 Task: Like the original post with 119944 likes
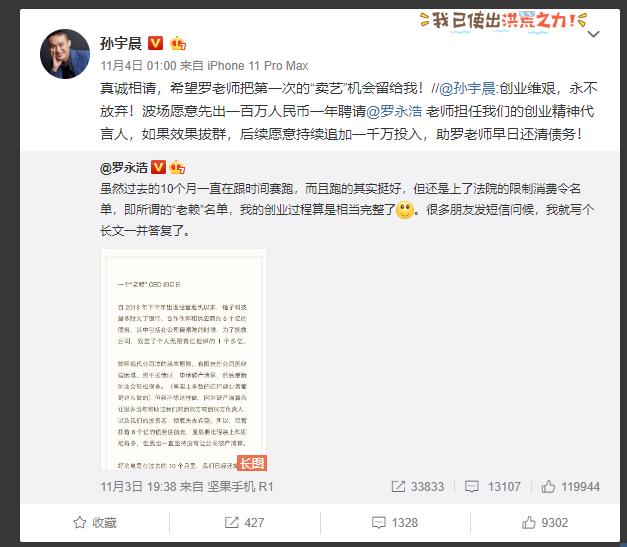pyautogui.click(x=571, y=487)
